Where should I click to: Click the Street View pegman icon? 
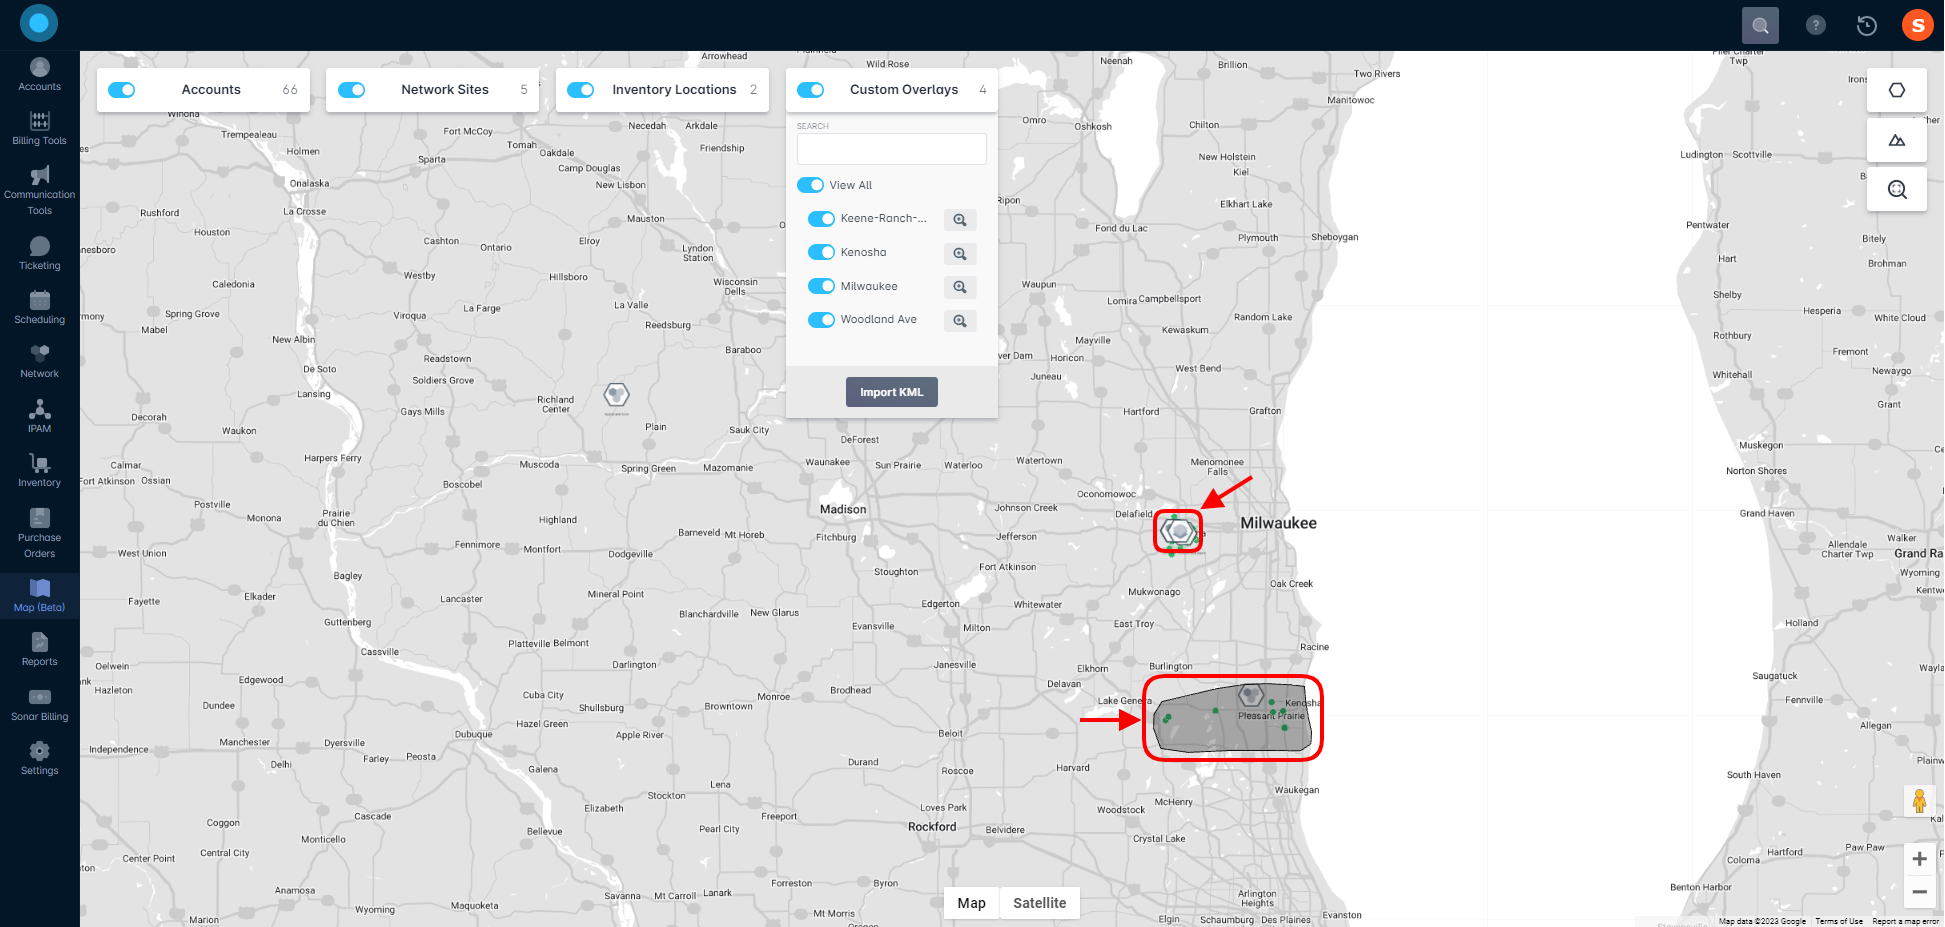coord(1919,800)
